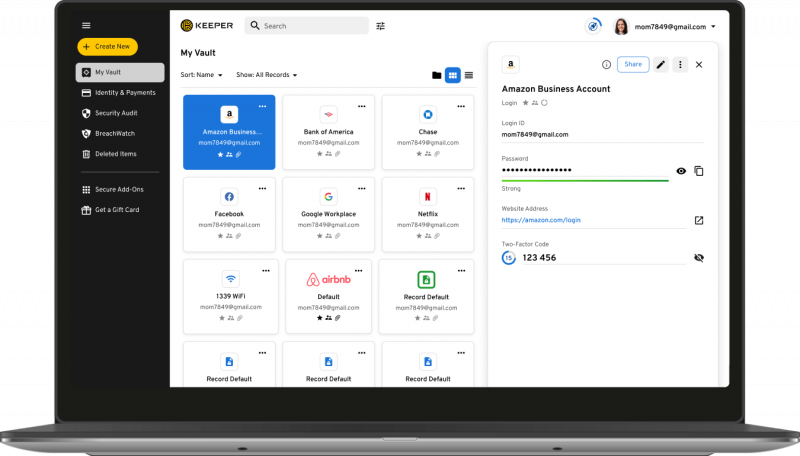Copy the password to clipboard
This screenshot has width=800, height=456.
click(x=699, y=171)
